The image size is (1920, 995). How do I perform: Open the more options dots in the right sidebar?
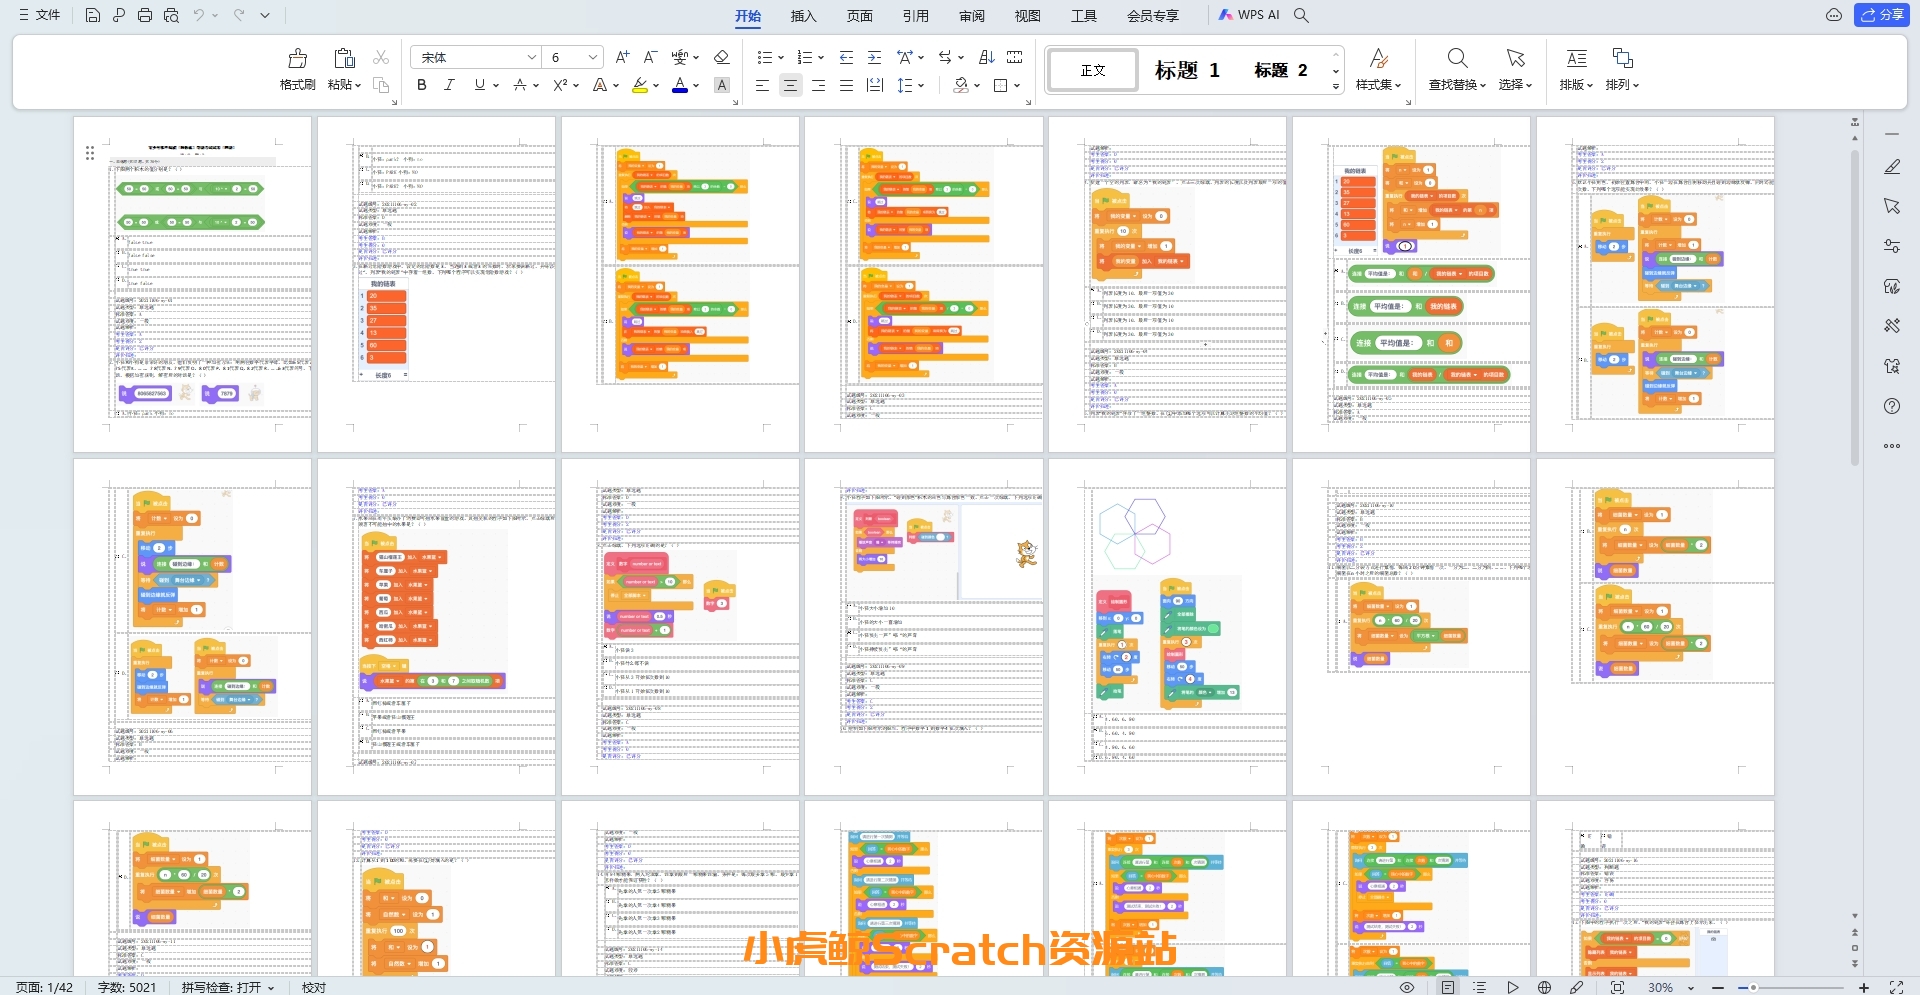(1892, 446)
